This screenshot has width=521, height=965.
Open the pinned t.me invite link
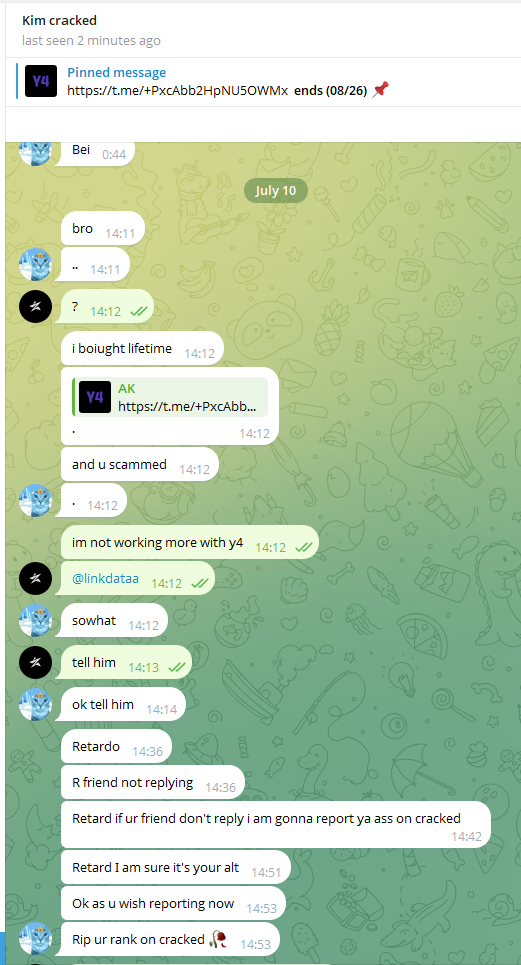(x=177, y=90)
